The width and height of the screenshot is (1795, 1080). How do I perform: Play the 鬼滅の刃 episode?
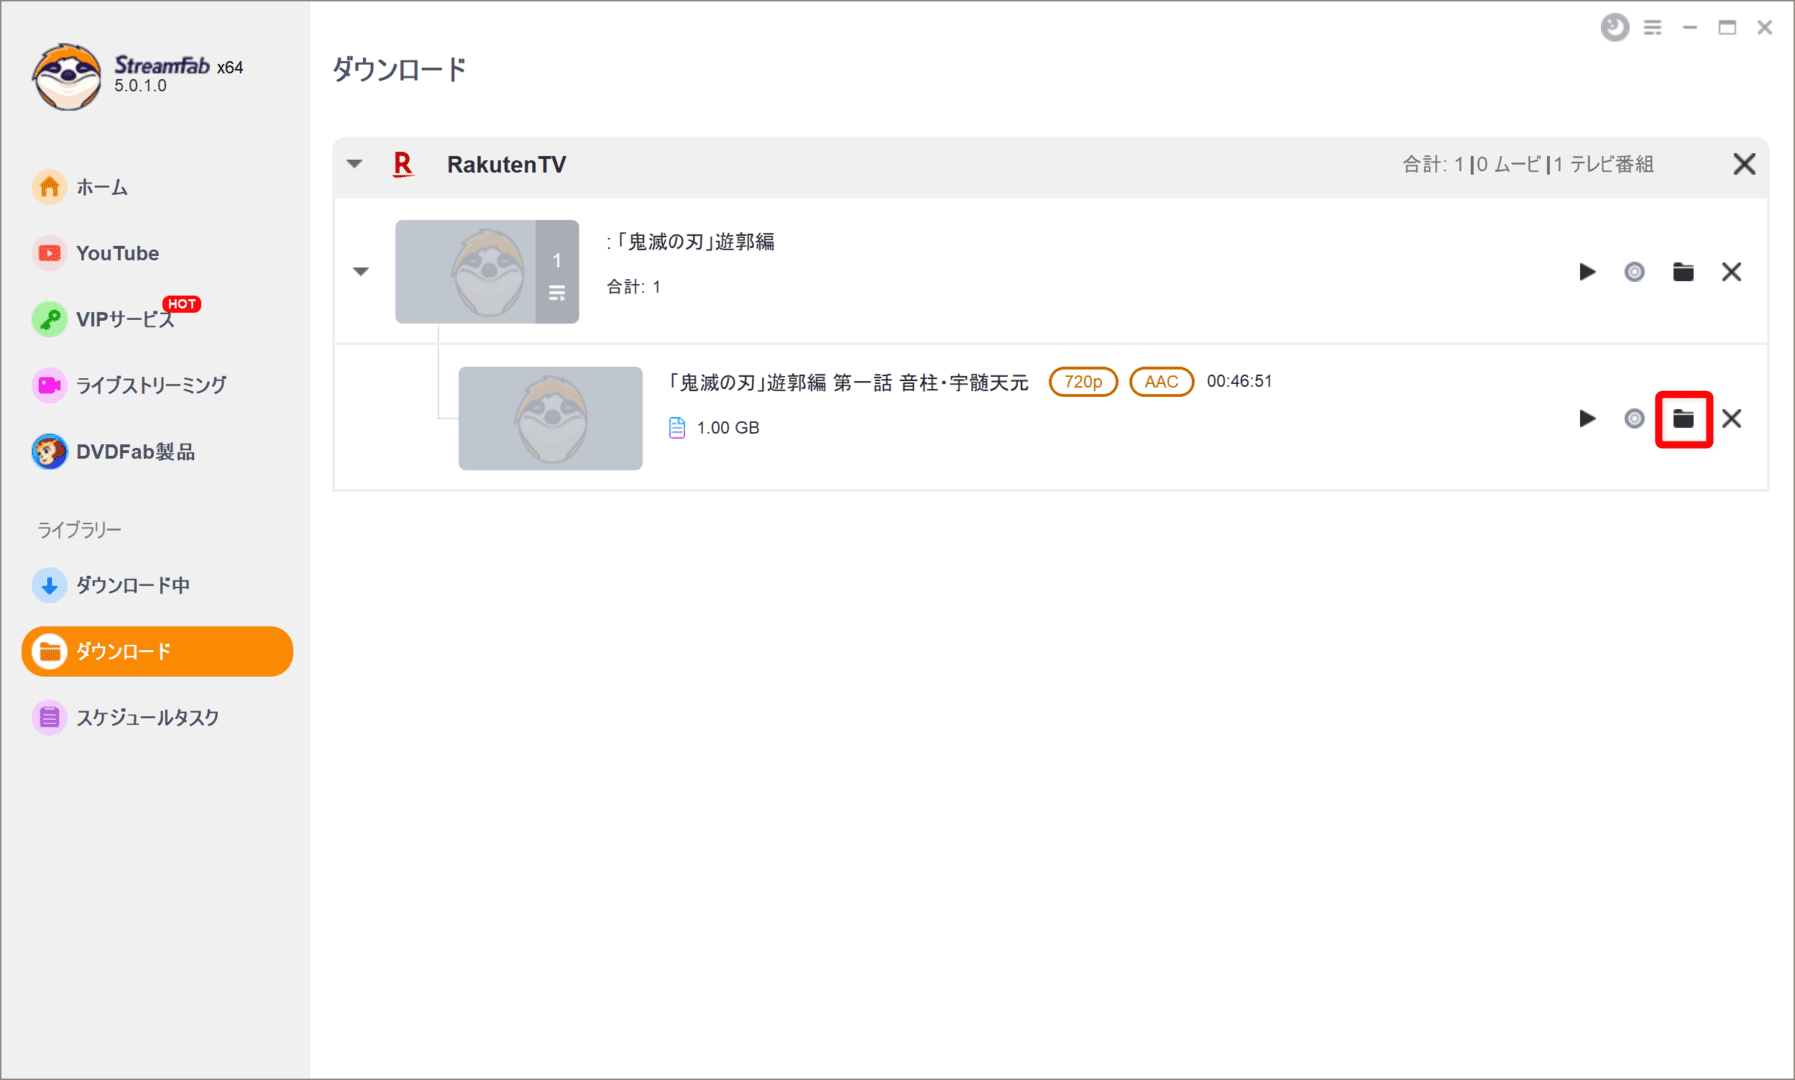pyautogui.click(x=1586, y=419)
